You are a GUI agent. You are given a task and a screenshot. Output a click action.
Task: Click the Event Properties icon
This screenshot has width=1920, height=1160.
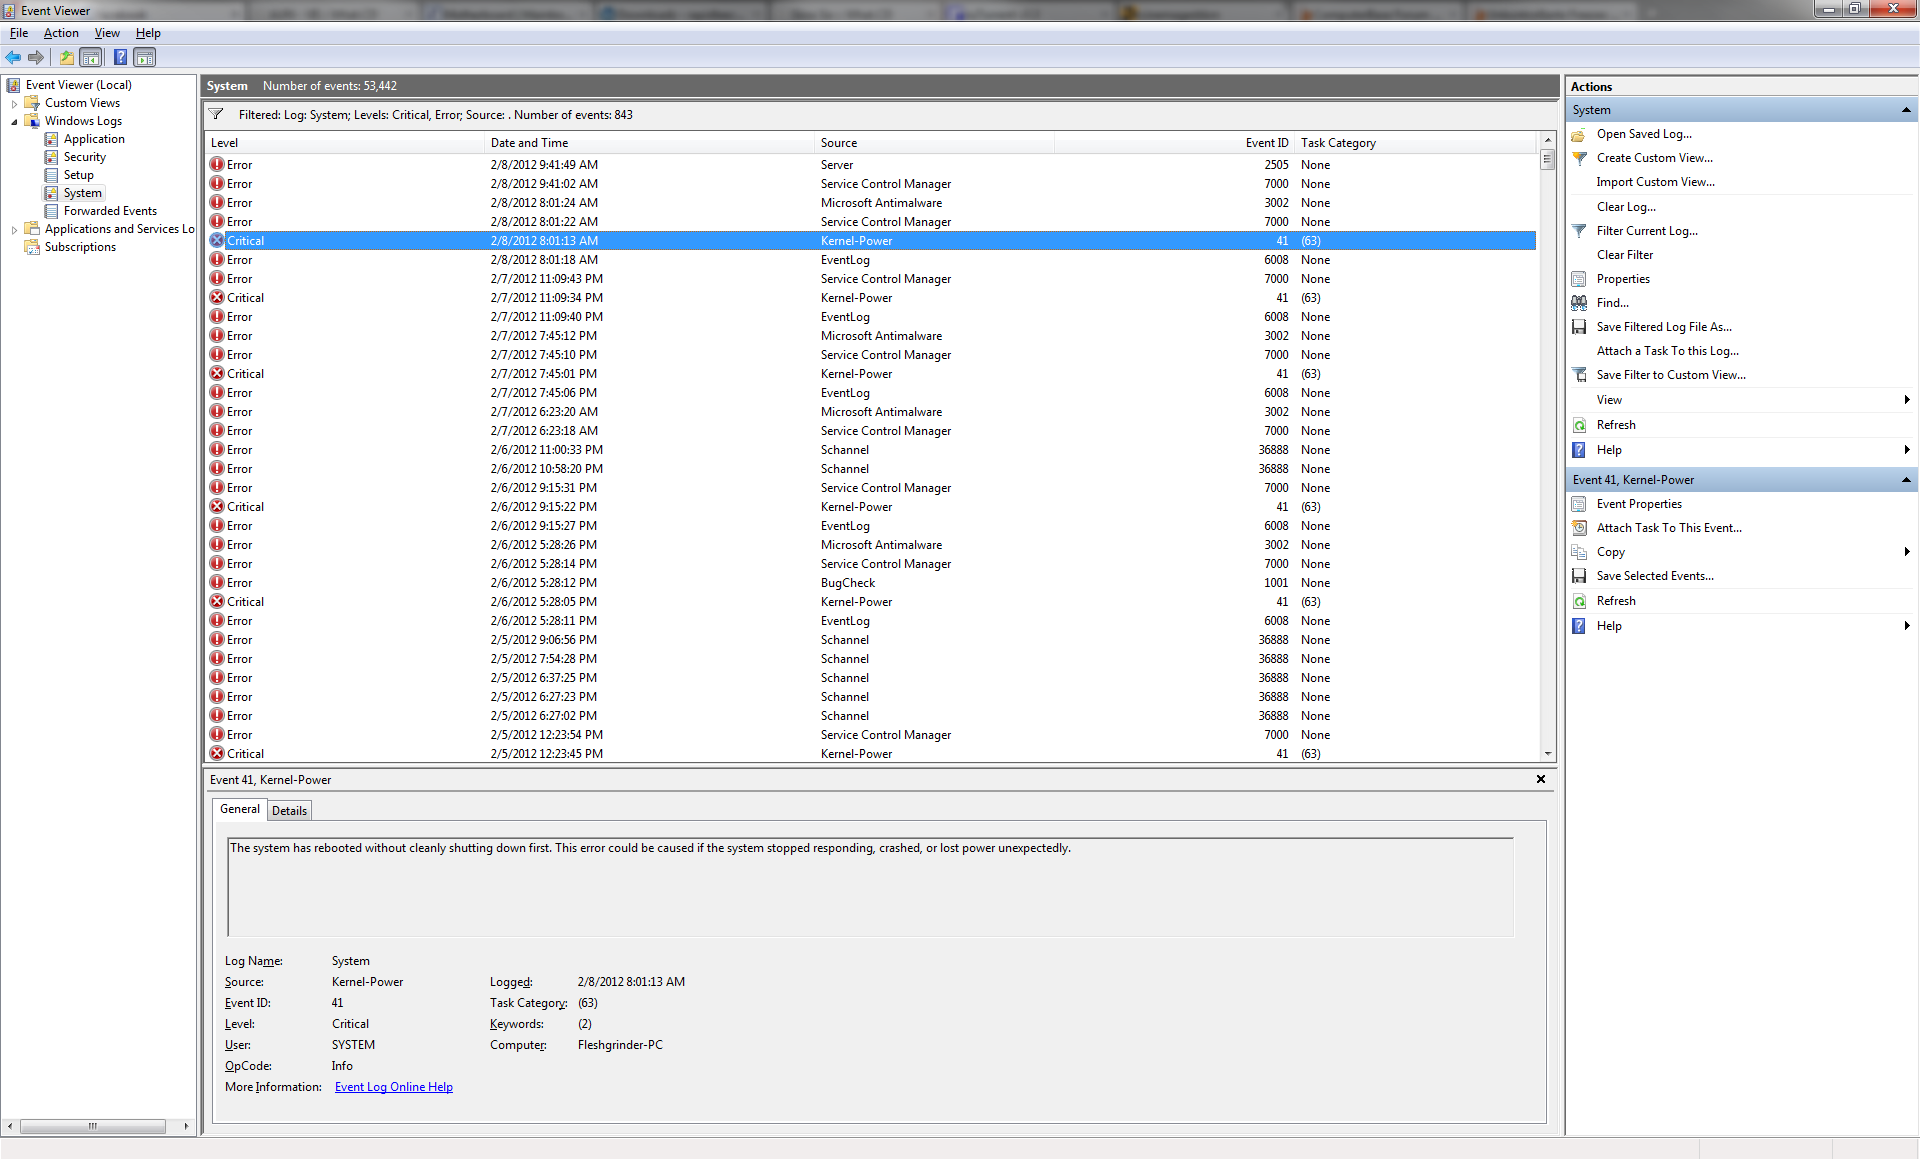pyautogui.click(x=1579, y=504)
